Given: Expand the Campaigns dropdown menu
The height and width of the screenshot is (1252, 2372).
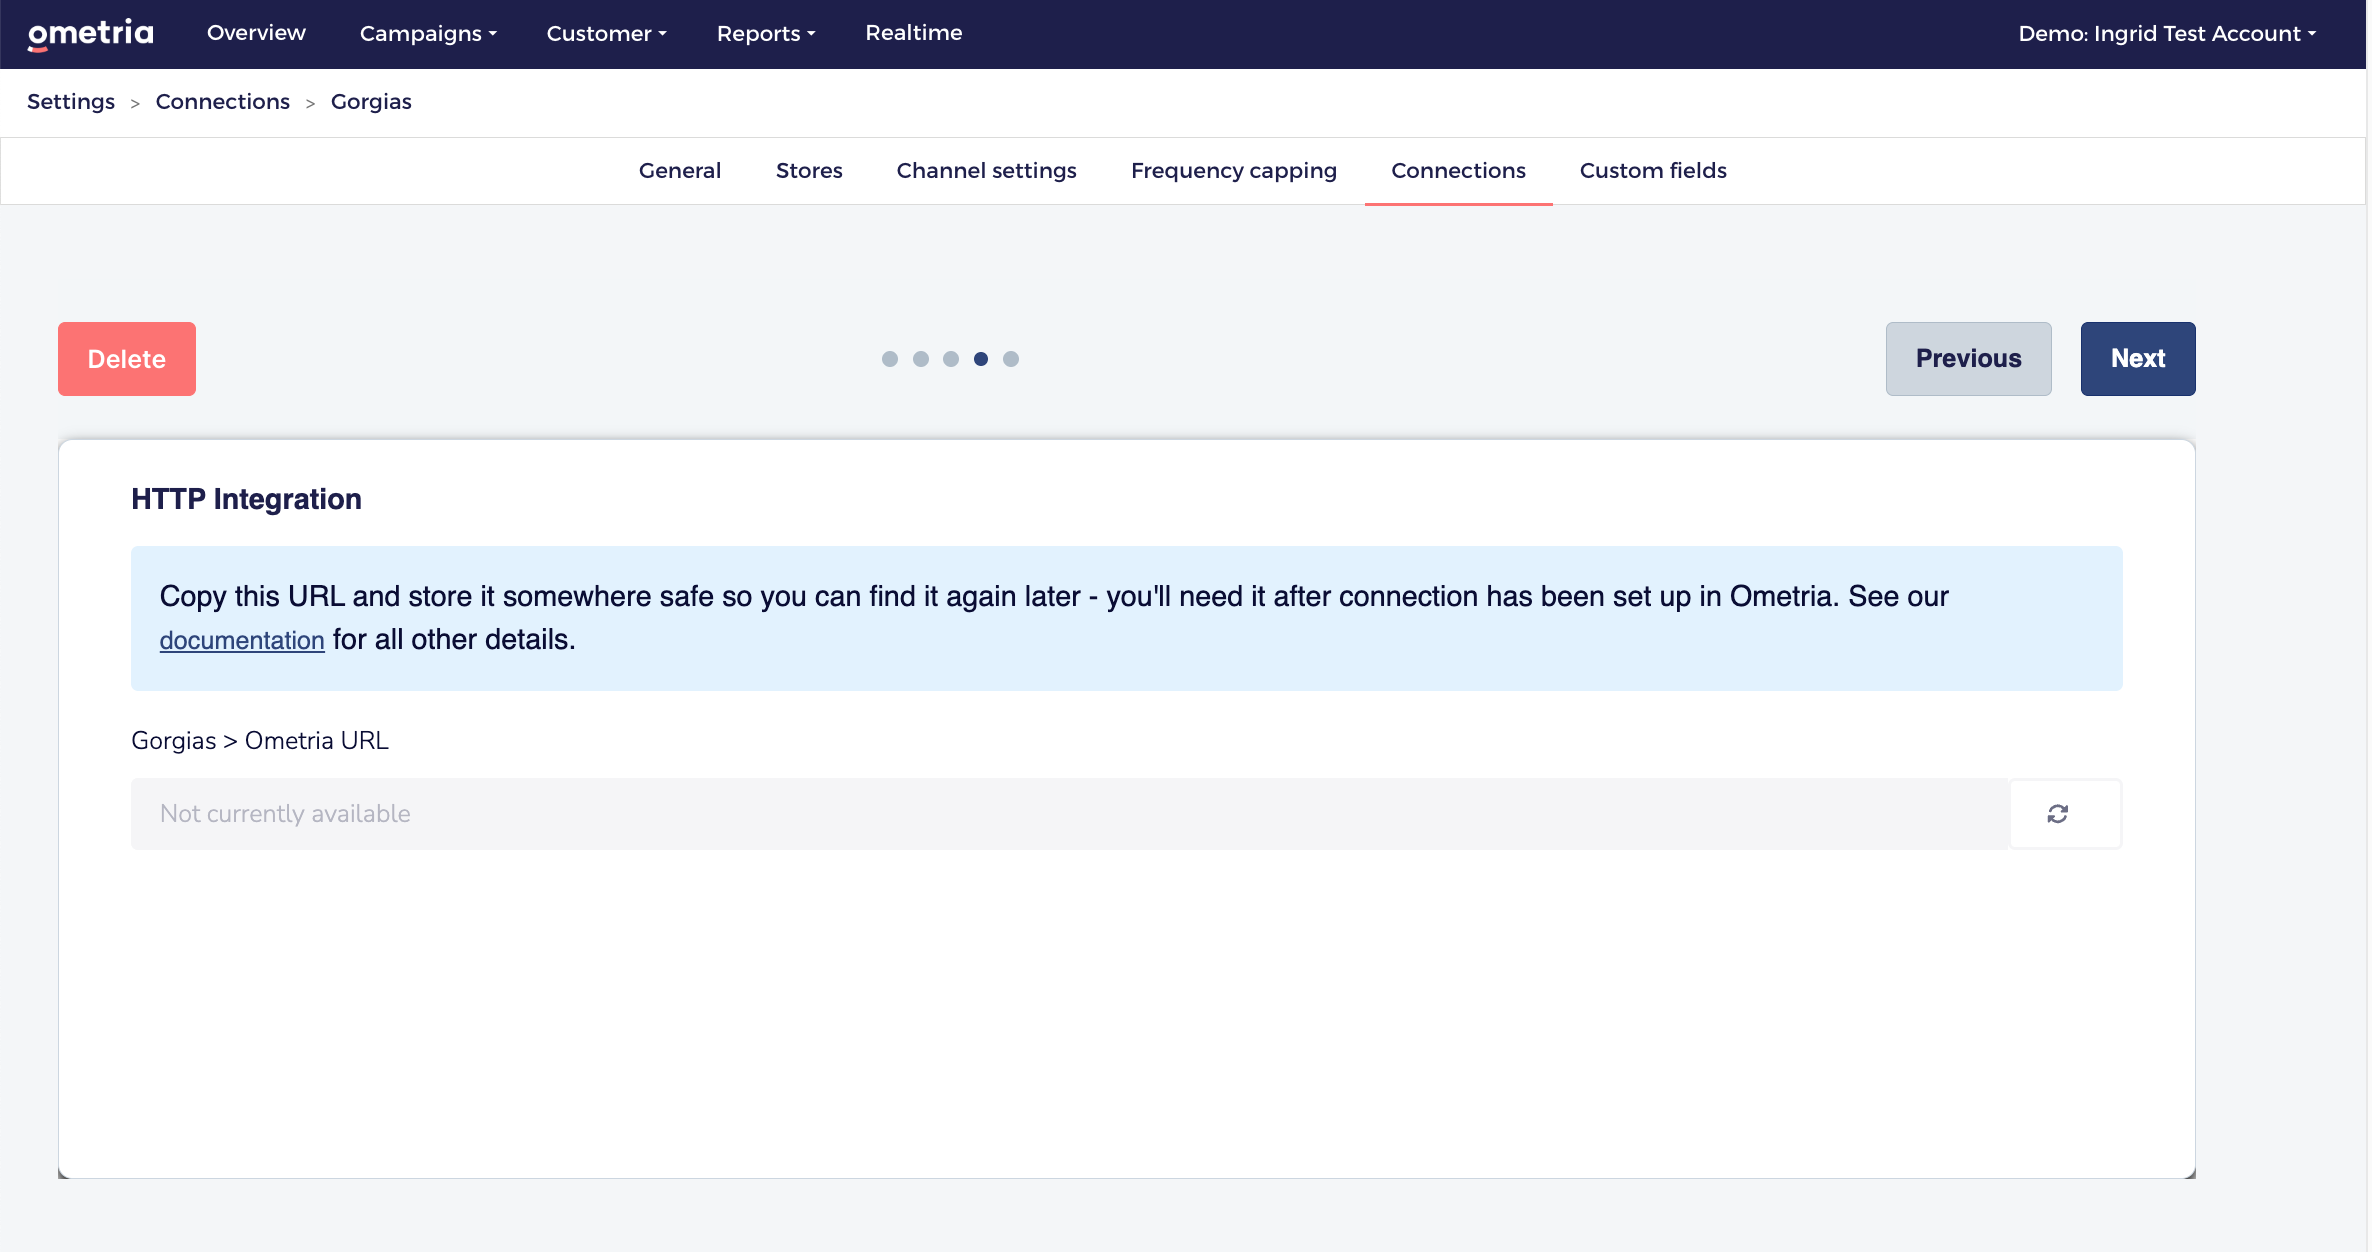Looking at the screenshot, I should pos(428,33).
